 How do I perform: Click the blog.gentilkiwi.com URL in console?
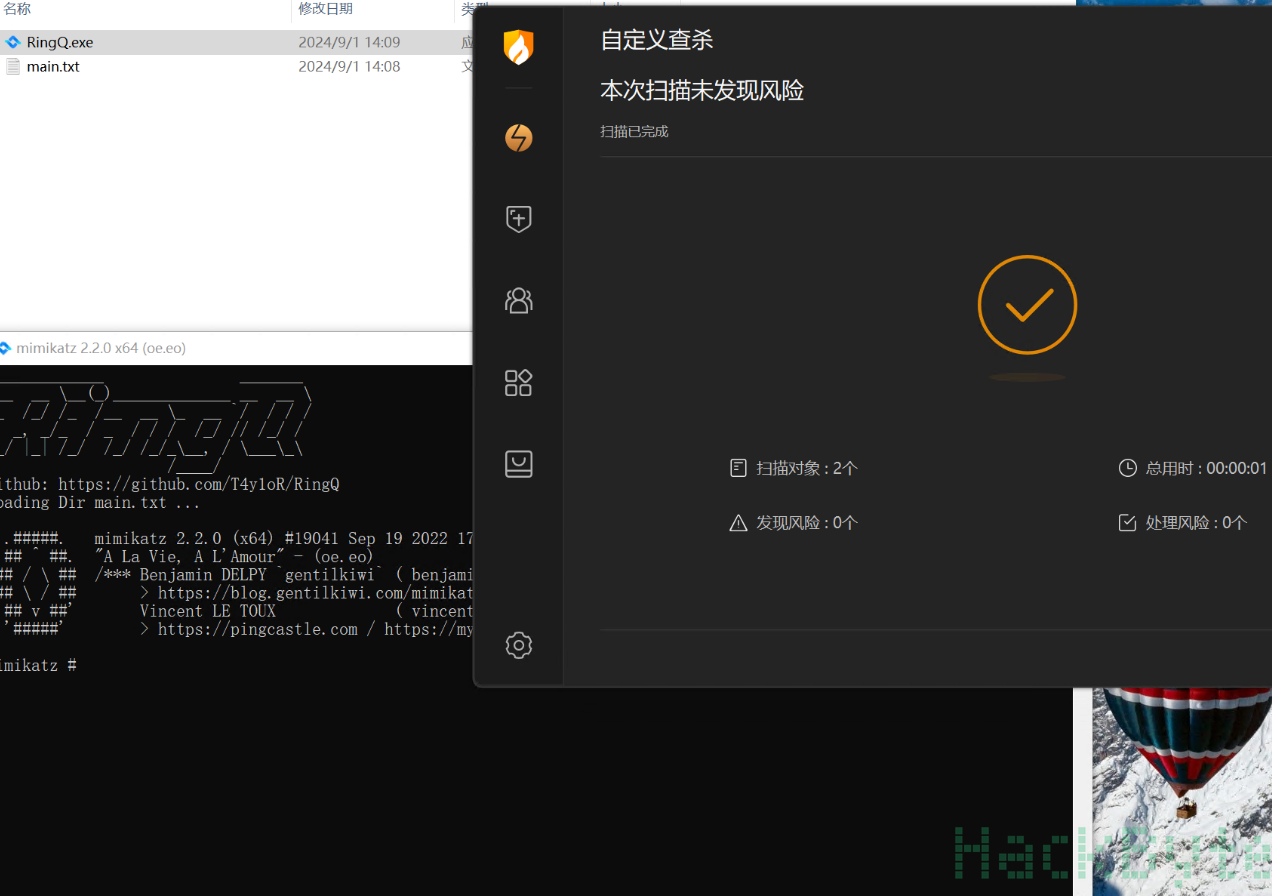point(315,593)
